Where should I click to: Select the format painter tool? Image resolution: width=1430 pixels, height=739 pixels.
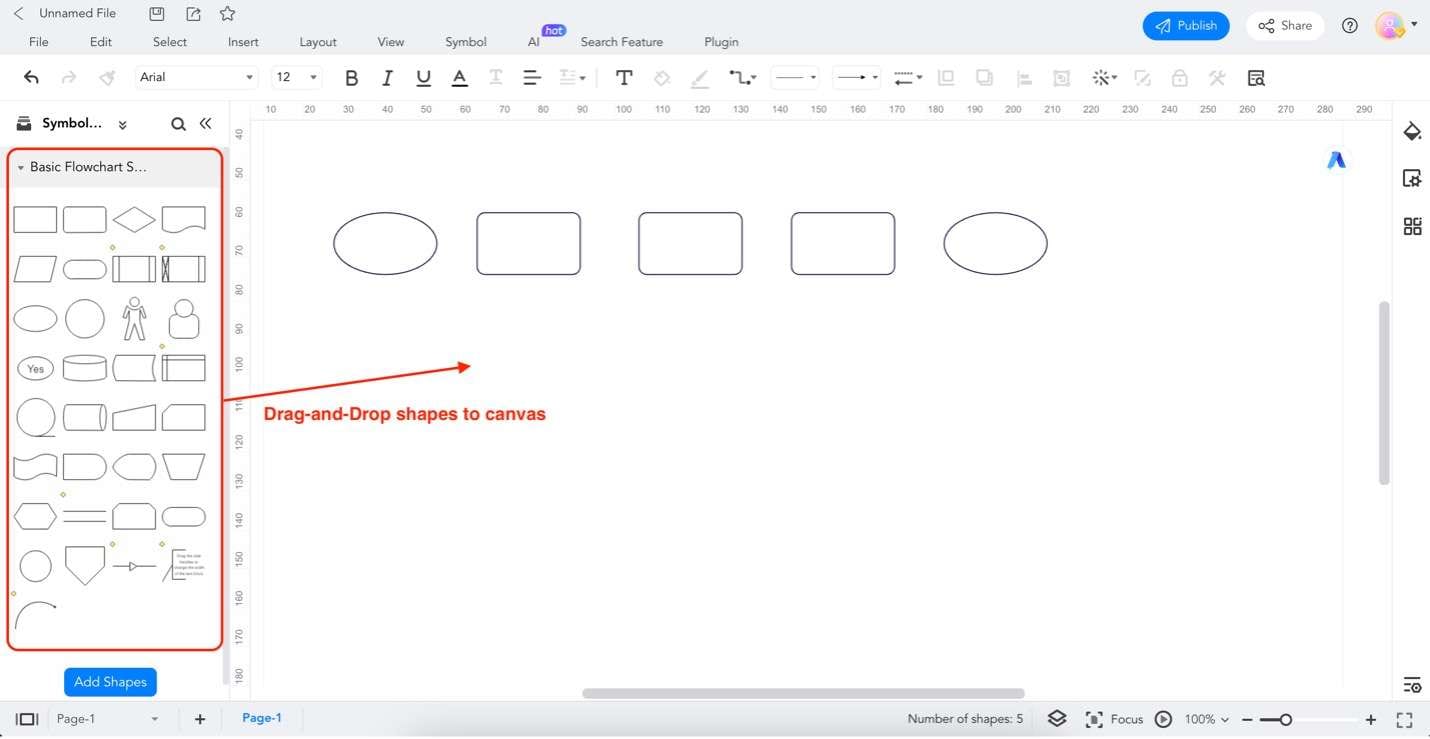tap(107, 77)
